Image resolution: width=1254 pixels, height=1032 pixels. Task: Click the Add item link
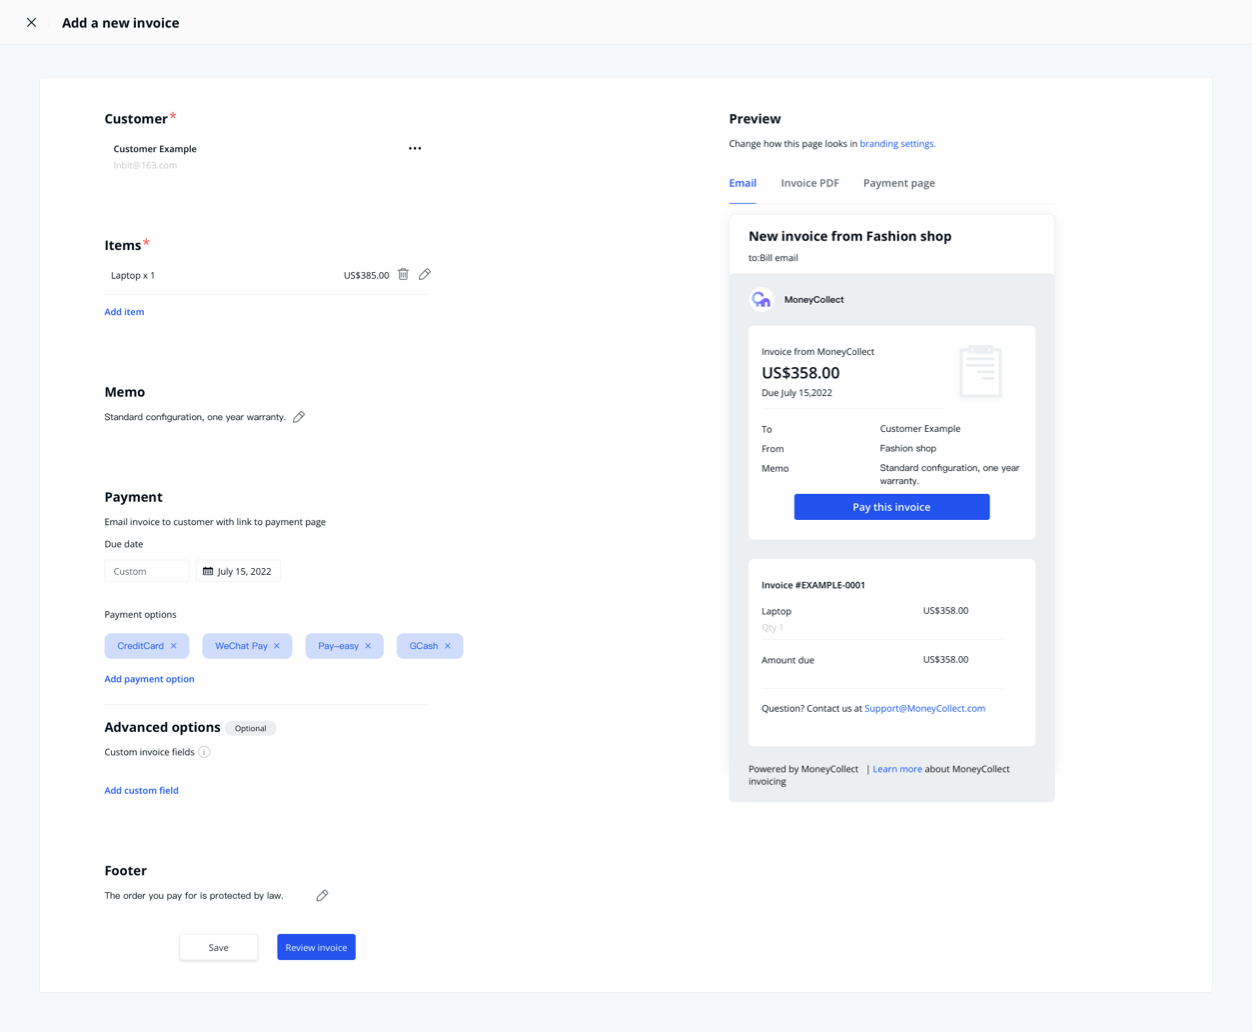coord(124,312)
